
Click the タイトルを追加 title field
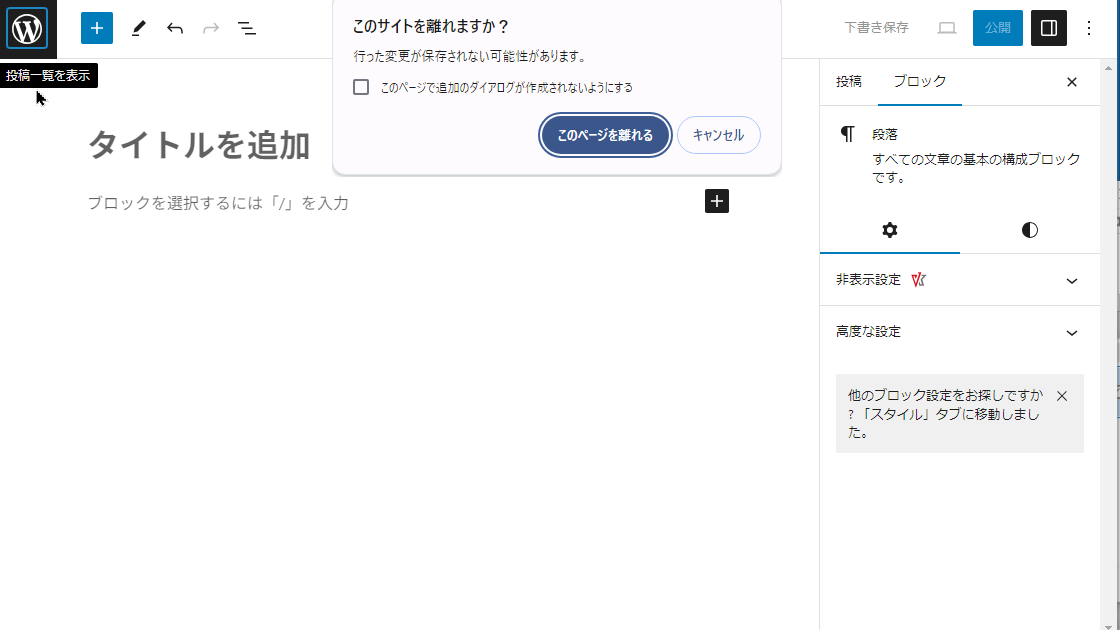[200, 146]
